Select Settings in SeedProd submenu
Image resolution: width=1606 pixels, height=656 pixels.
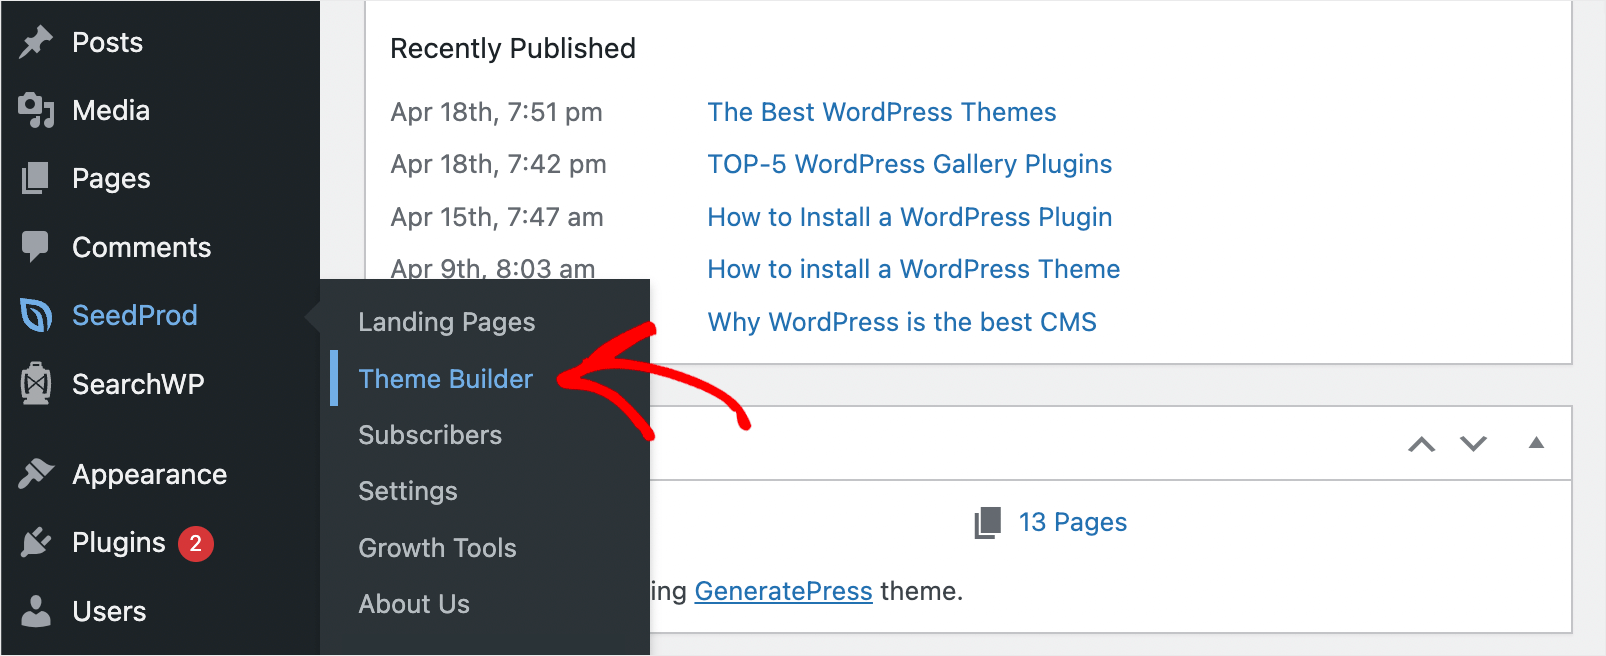(408, 491)
